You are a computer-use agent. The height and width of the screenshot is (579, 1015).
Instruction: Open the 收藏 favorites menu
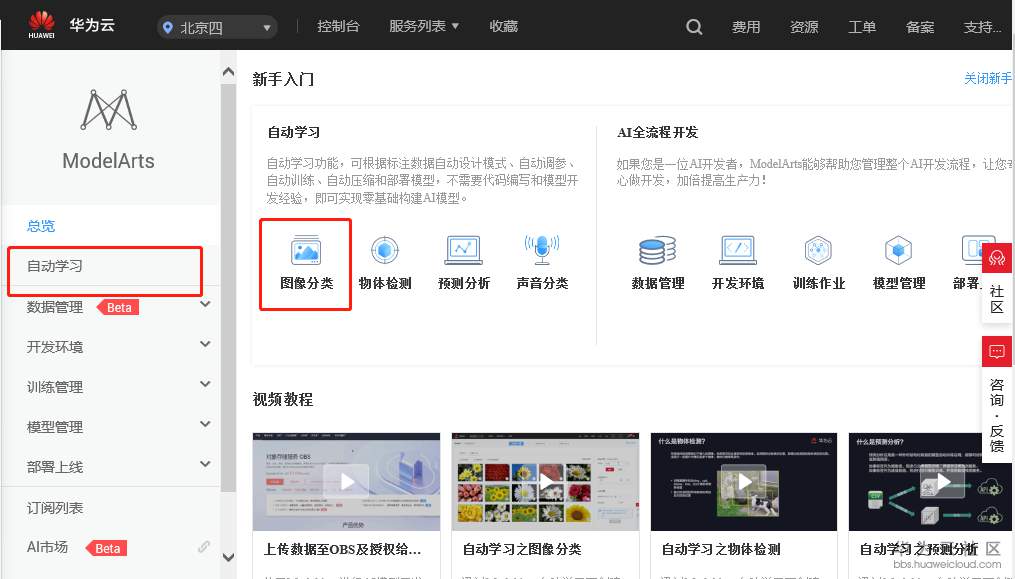click(504, 27)
